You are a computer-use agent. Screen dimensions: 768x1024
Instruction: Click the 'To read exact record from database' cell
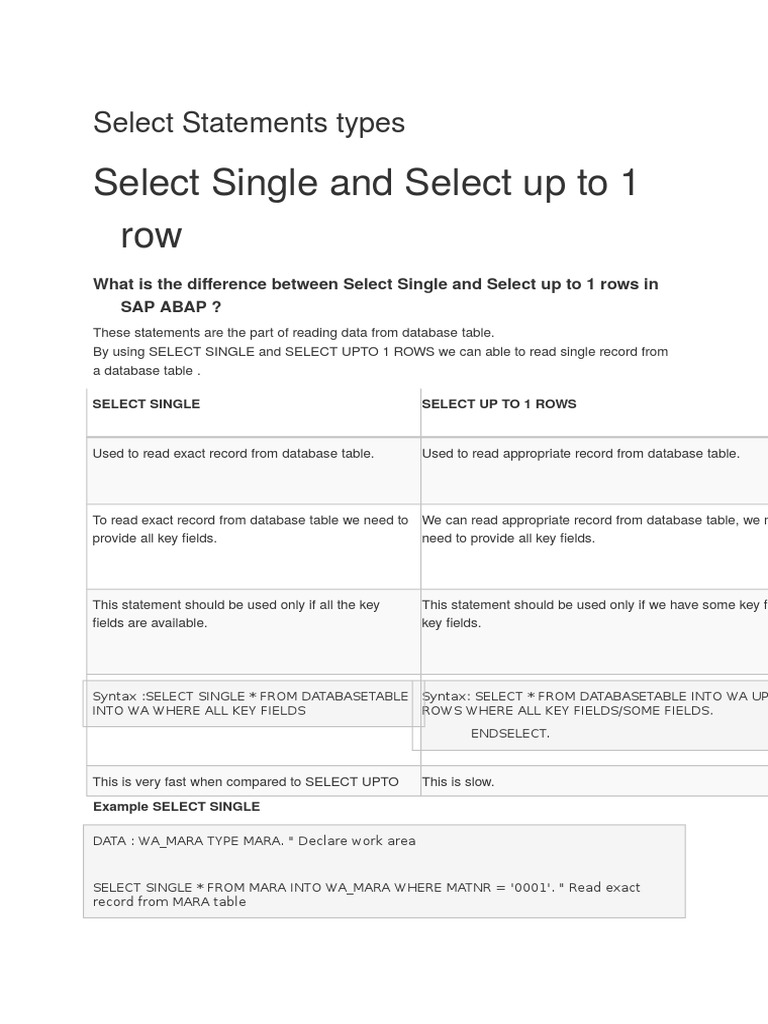250,529
